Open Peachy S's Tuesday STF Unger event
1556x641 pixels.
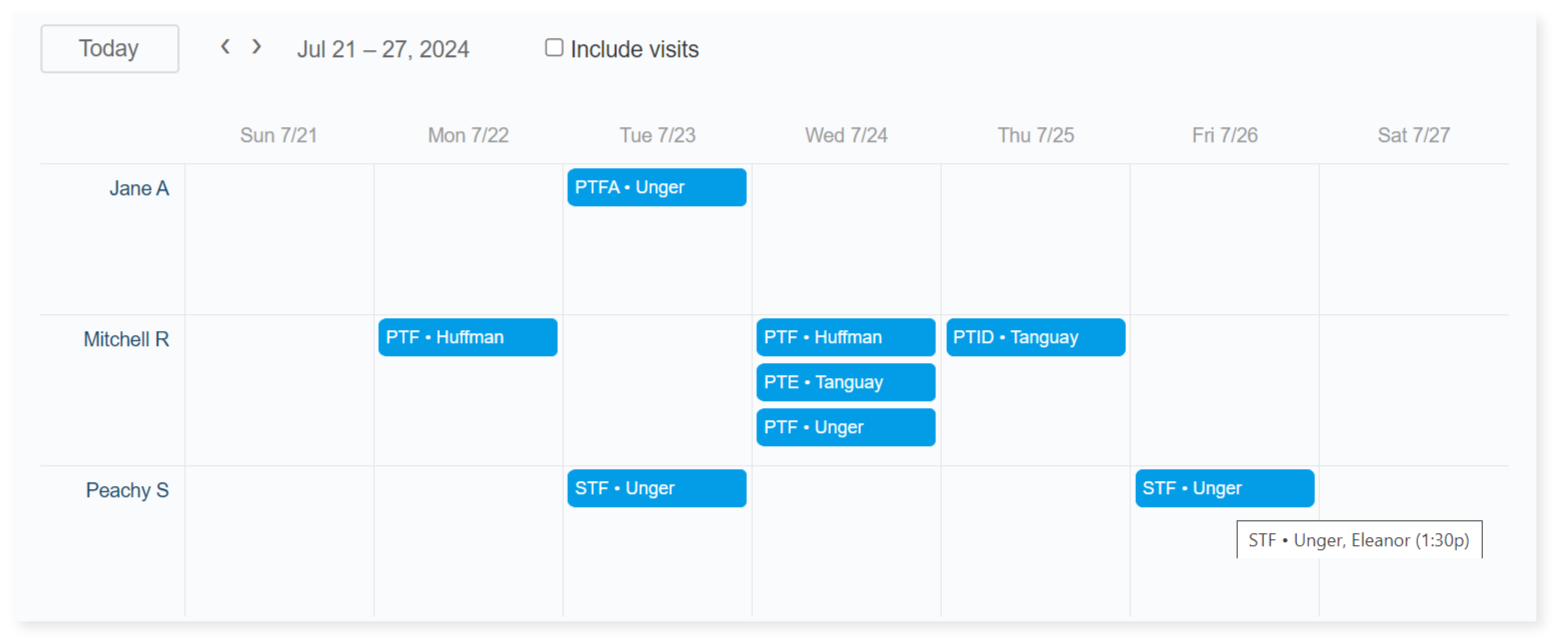(x=656, y=488)
